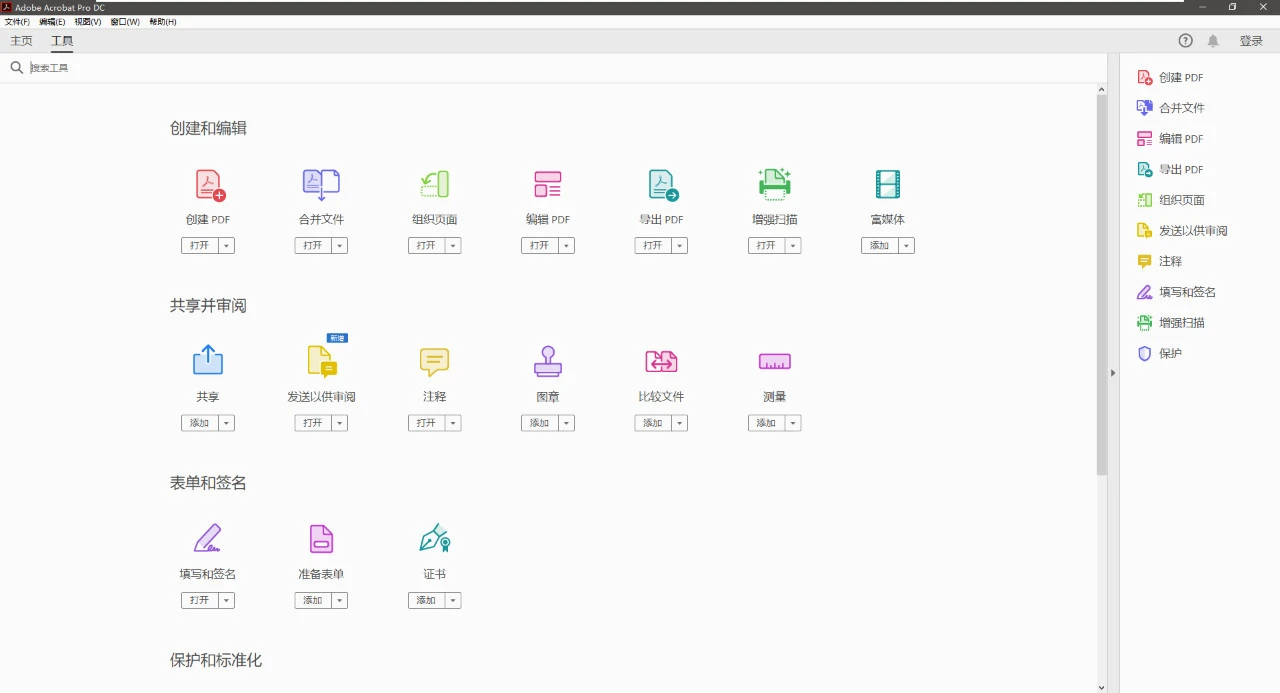The width and height of the screenshot is (1280, 693).
Task: Expand dropdown arrow beside 编辑 PDF 打开
Action: [567, 246]
